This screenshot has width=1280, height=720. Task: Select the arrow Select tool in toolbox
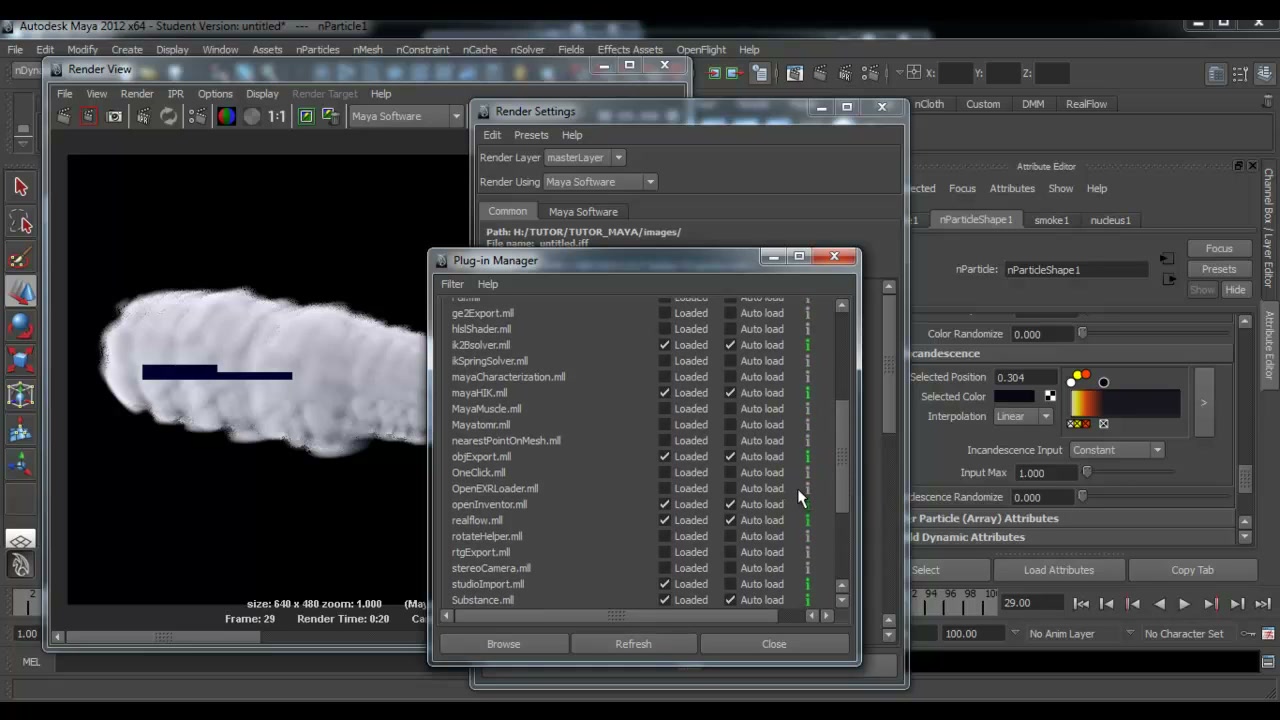(21, 187)
